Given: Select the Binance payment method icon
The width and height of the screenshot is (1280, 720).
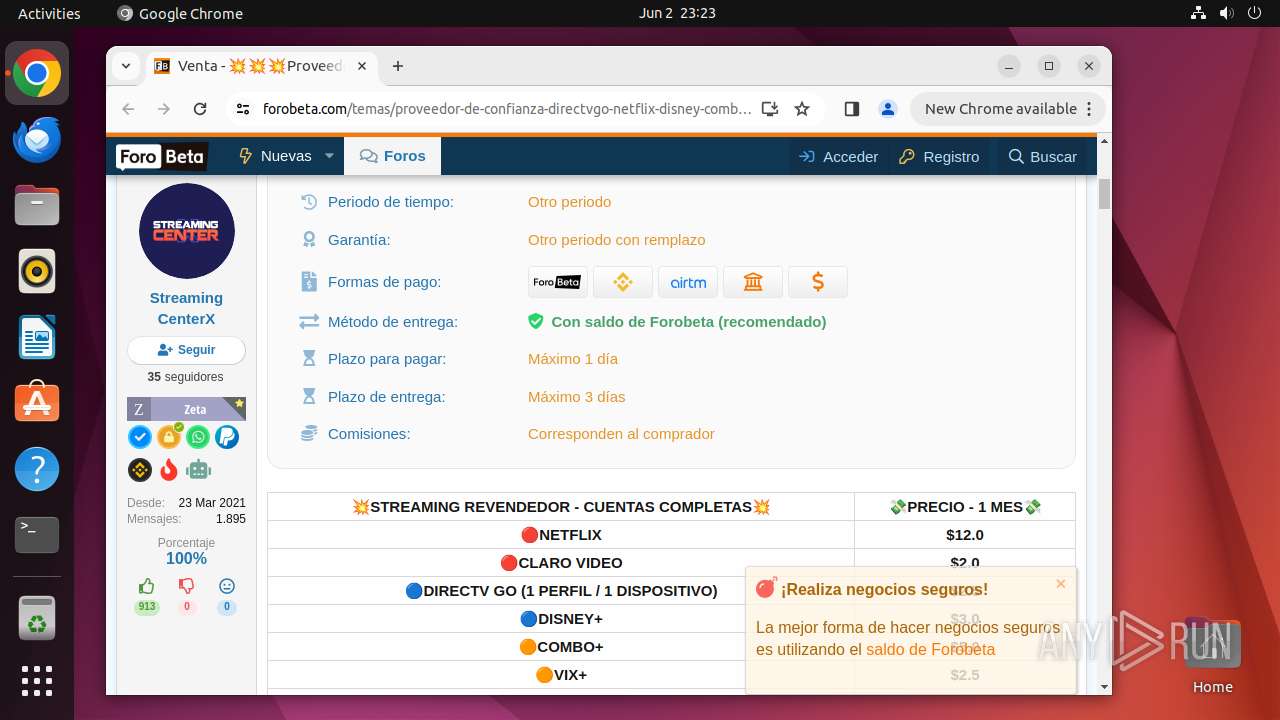Looking at the screenshot, I should [622, 282].
